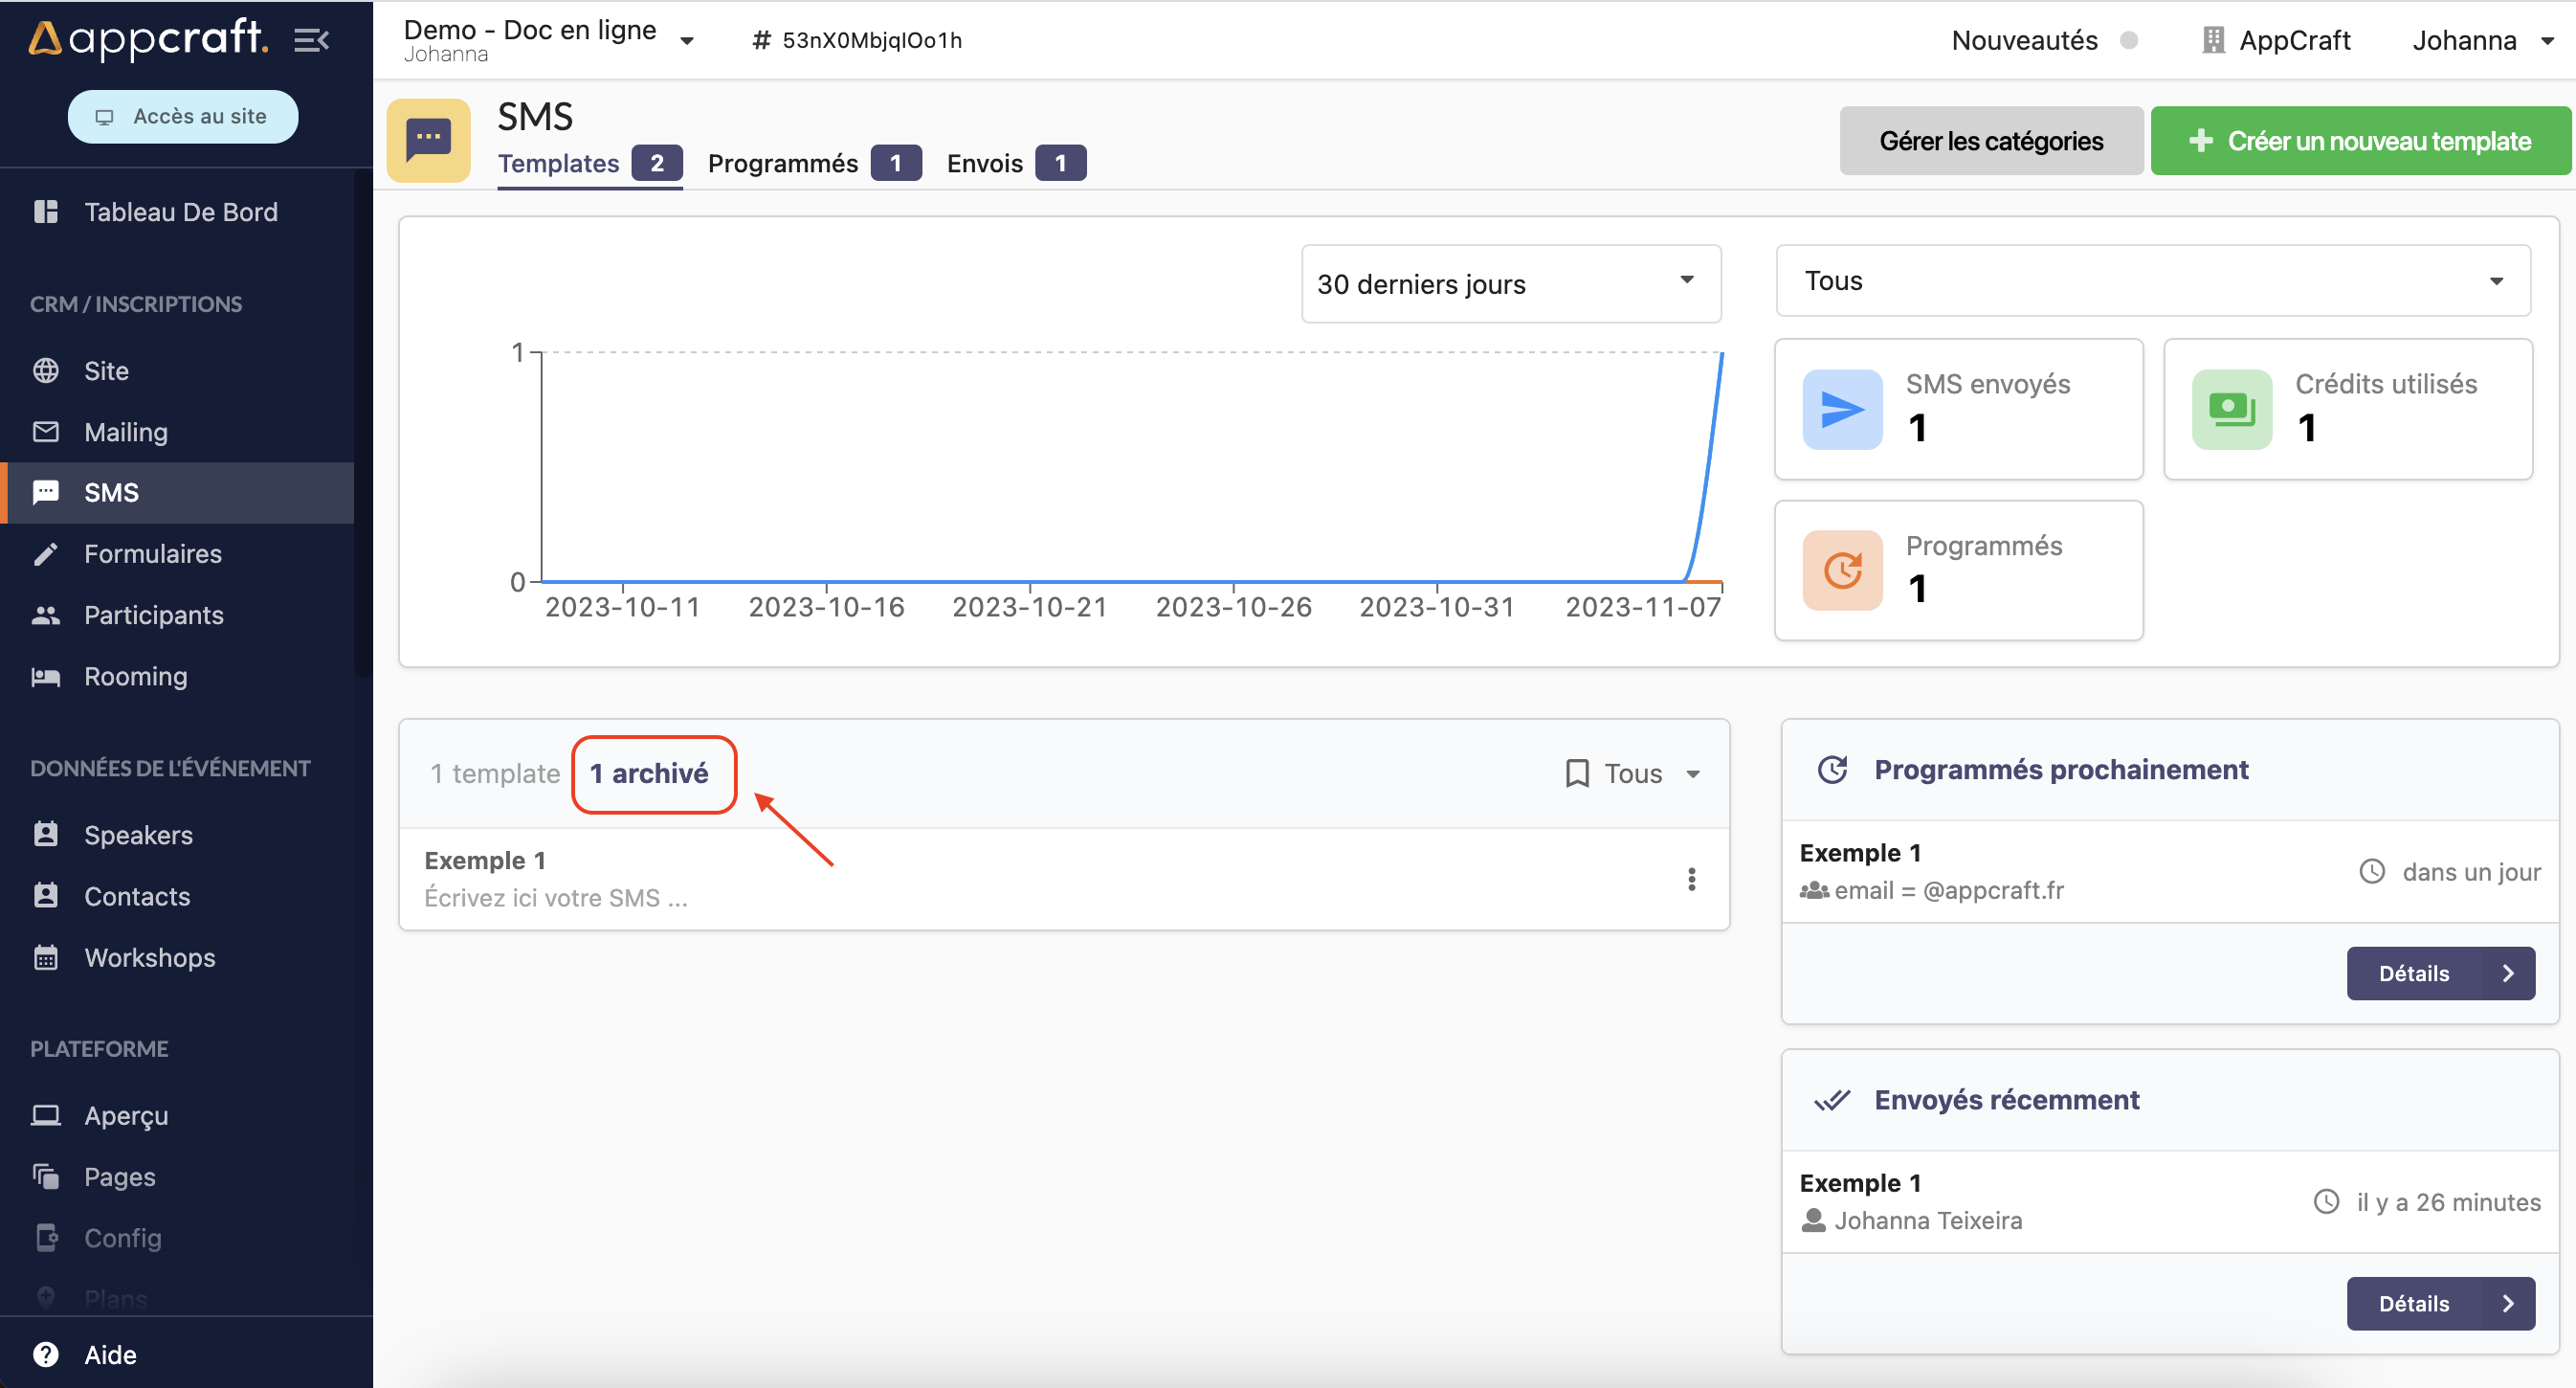Image resolution: width=2576 pixels, height=1388 pixels.
Task: Click the three-dot menu on Exemple 1
Action: point(1691,879)
